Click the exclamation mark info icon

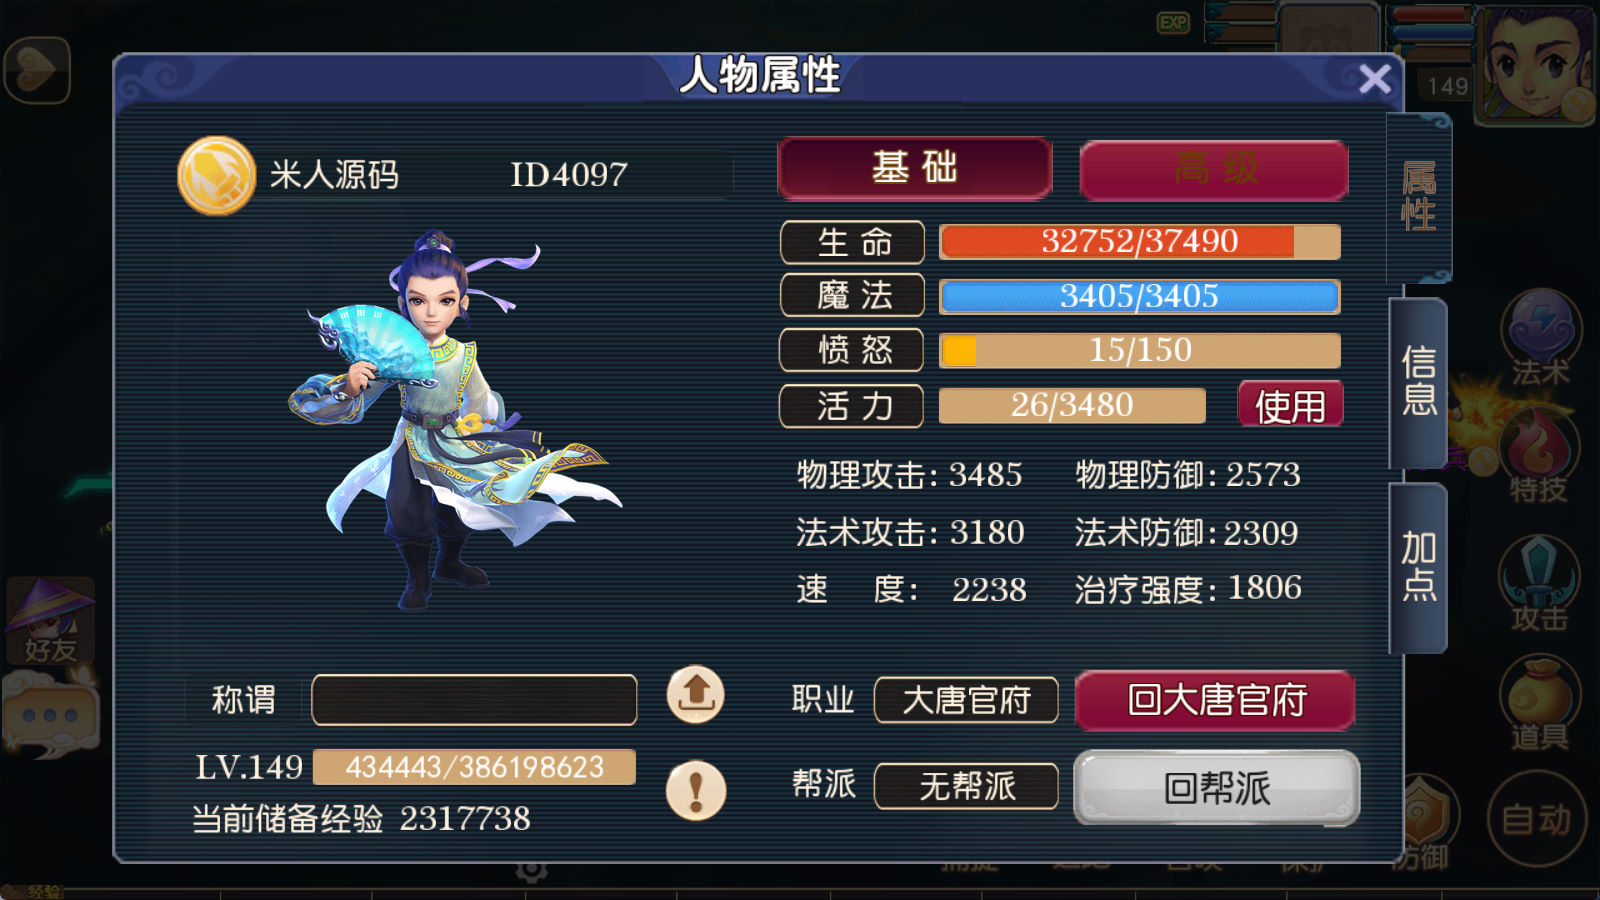click(x=696, y=790)
